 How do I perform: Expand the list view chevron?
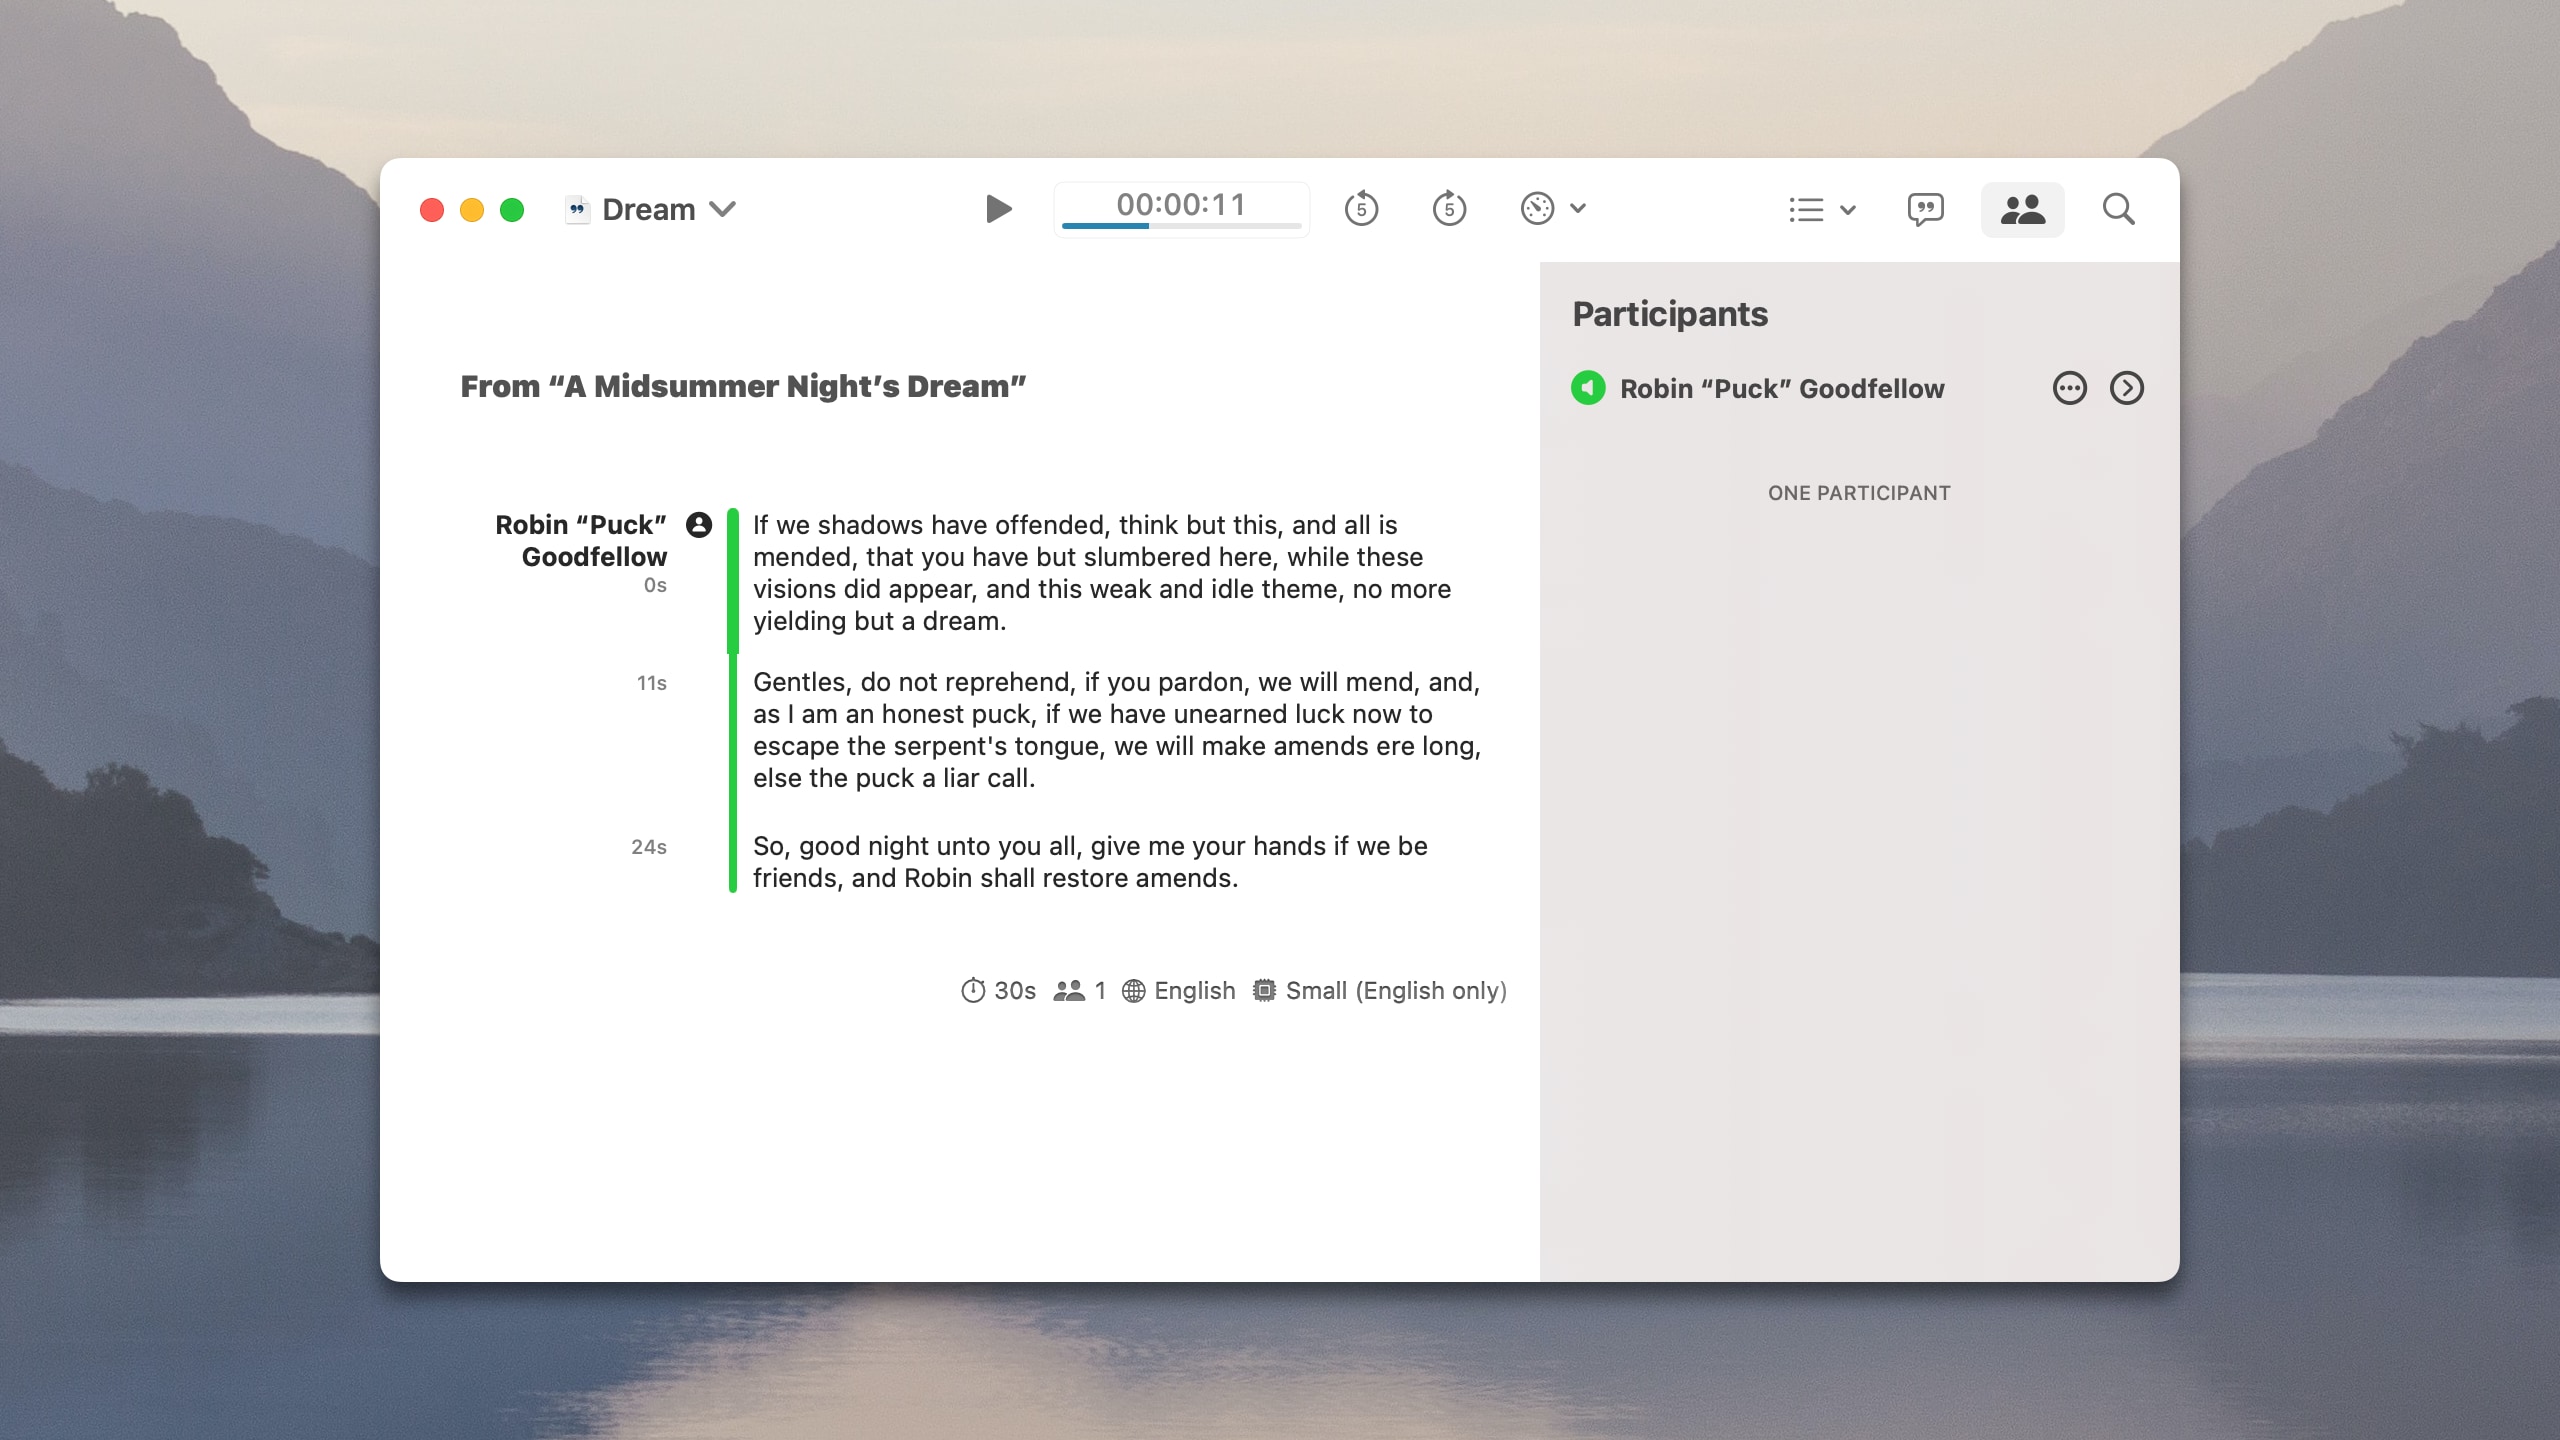(1848, 210)
